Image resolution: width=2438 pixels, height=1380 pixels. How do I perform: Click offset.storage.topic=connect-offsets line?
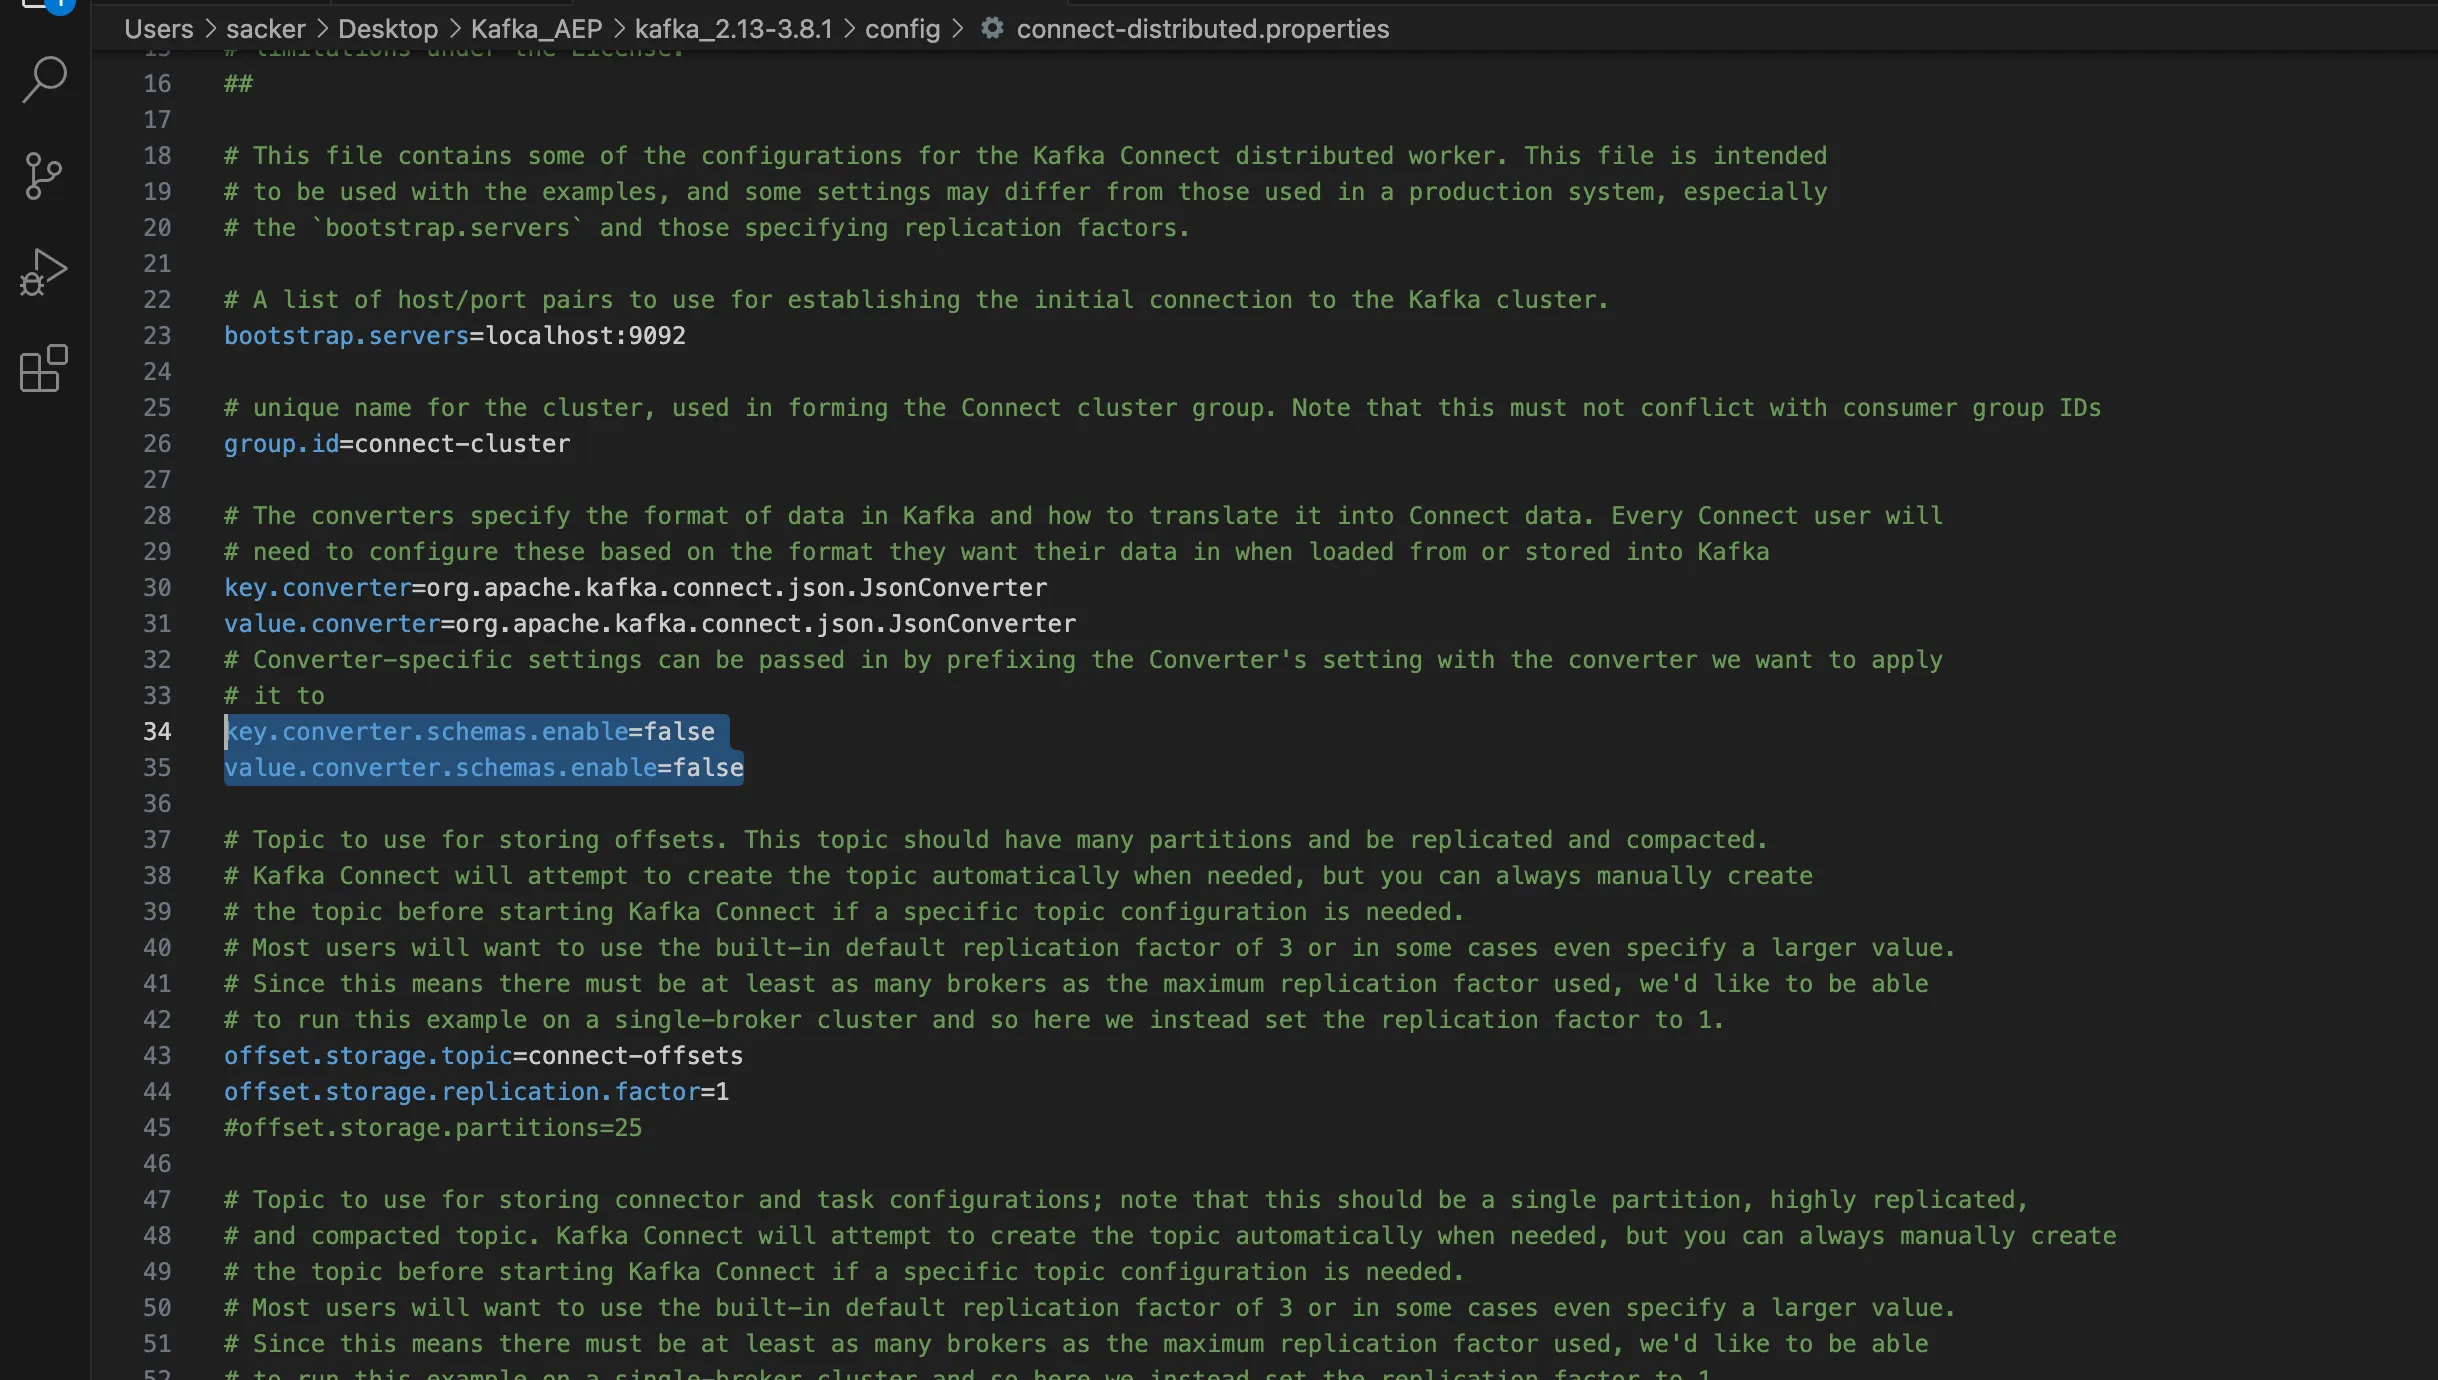484,1056
